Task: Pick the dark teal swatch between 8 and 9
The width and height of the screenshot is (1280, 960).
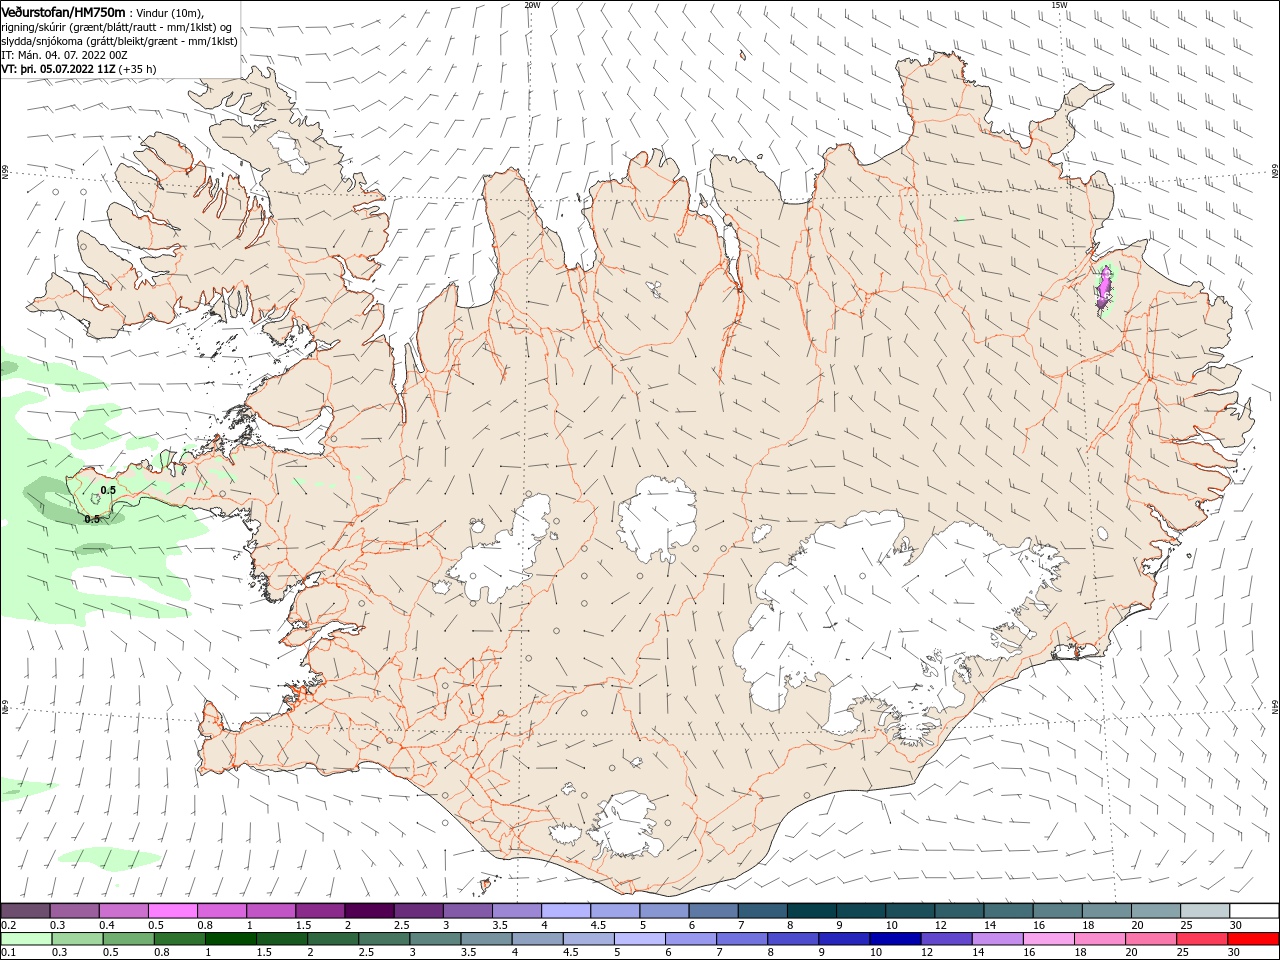Action: point(811,911)
